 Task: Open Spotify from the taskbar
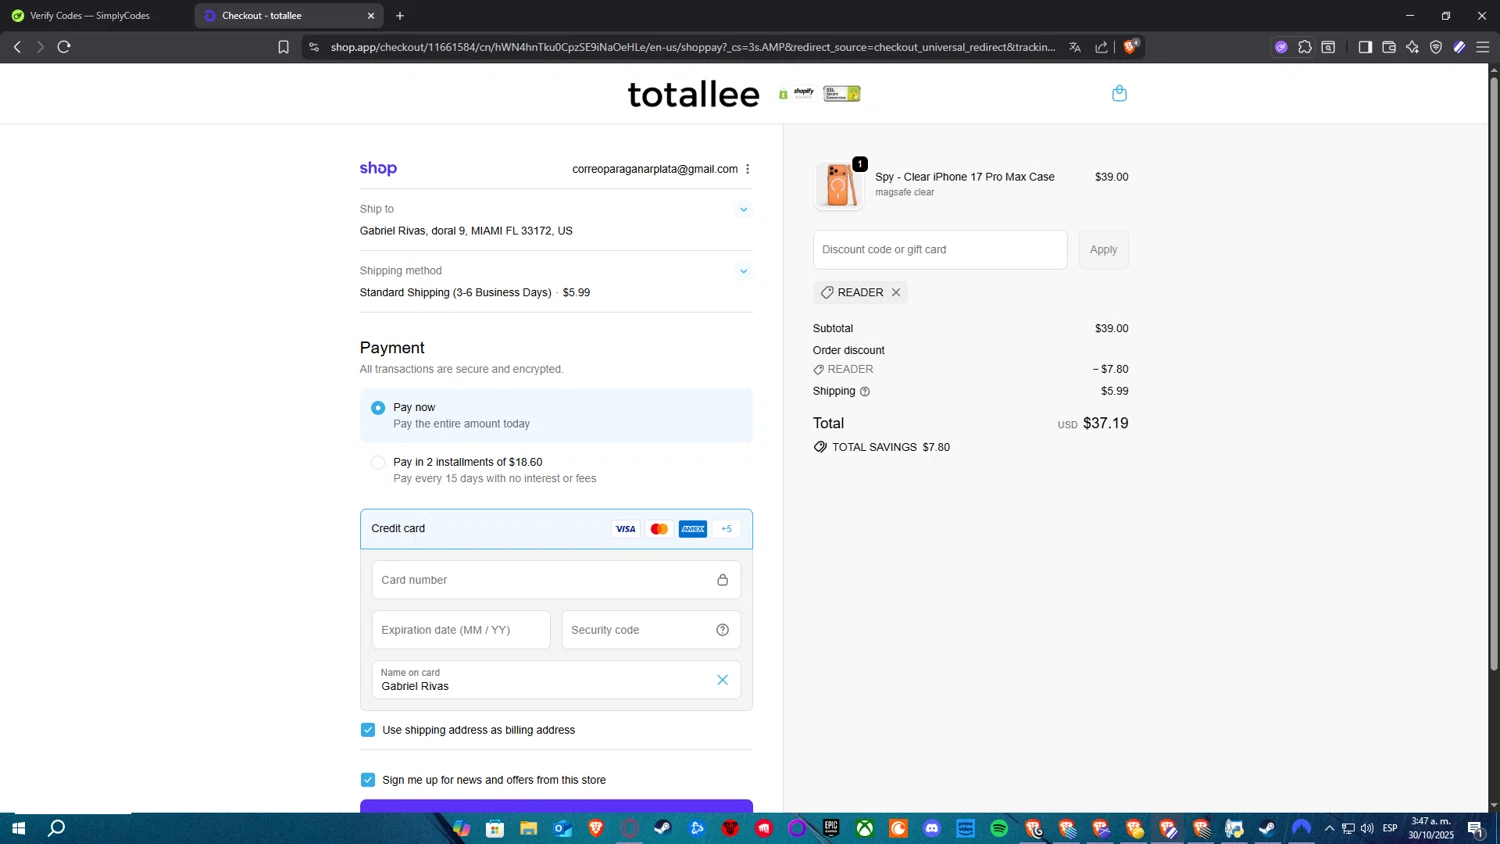(x=999, y=828)
